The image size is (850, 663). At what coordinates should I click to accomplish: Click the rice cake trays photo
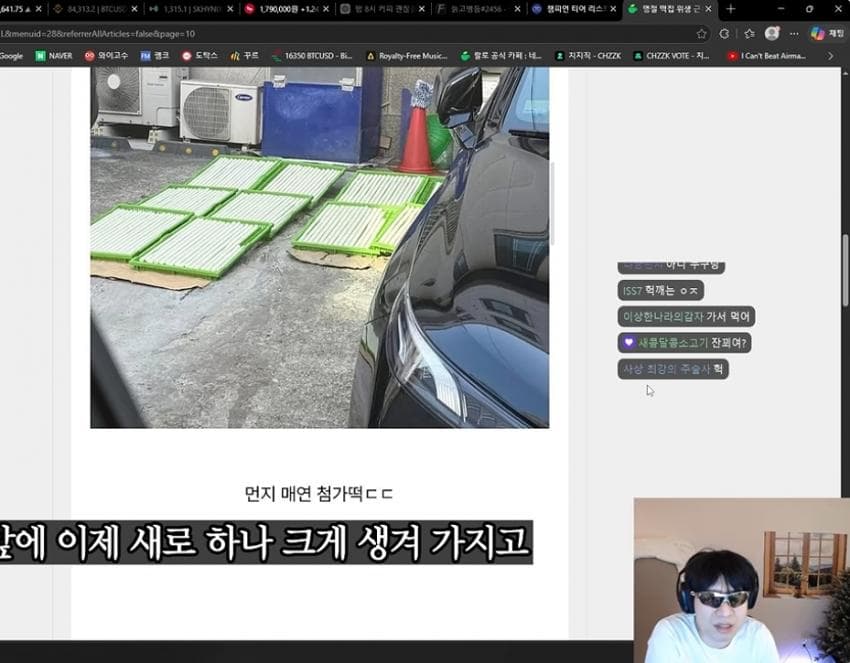pos(319,247)
